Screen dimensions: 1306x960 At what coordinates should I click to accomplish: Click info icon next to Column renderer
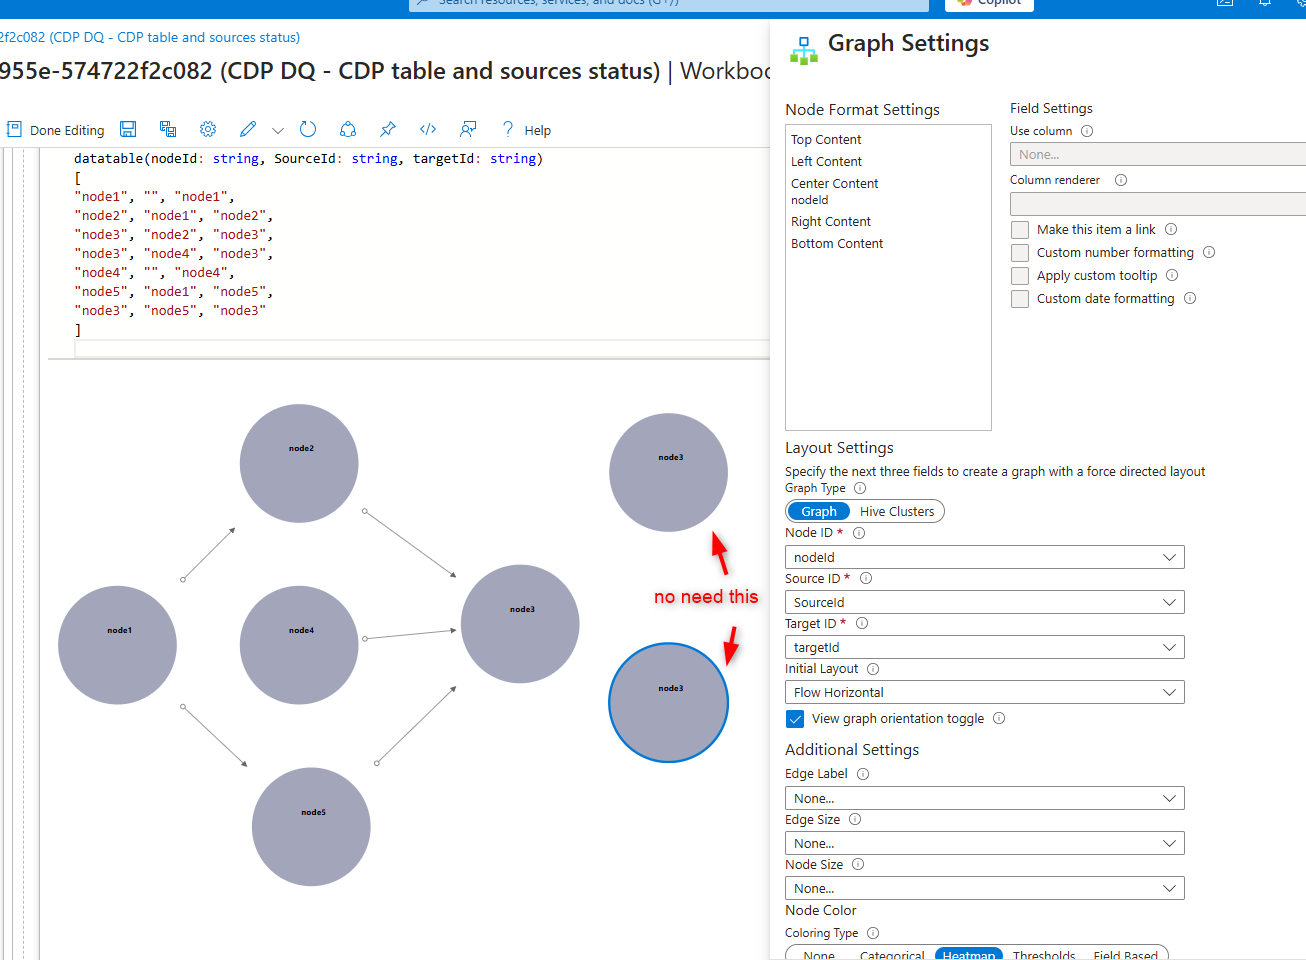pyautogui.click(x=1121, y=180)
